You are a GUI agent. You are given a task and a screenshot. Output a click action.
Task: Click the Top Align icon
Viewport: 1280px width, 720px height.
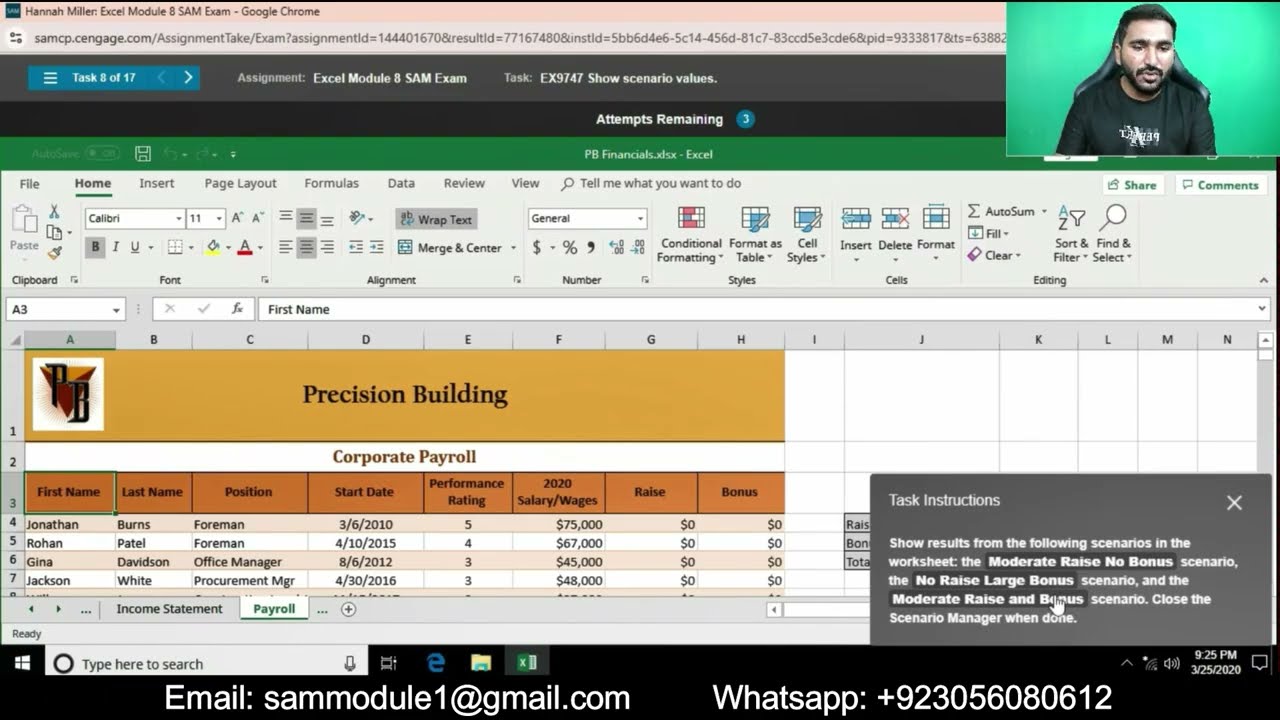tap(286, 218)
